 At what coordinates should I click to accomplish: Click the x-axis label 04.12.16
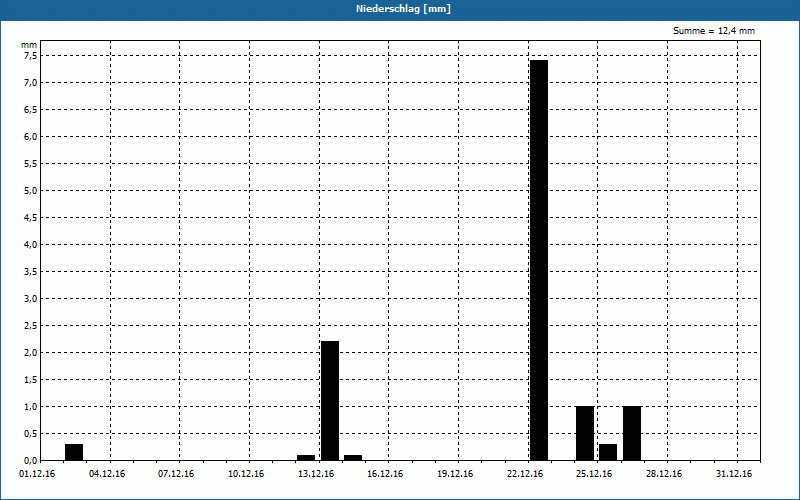(107, 474)
